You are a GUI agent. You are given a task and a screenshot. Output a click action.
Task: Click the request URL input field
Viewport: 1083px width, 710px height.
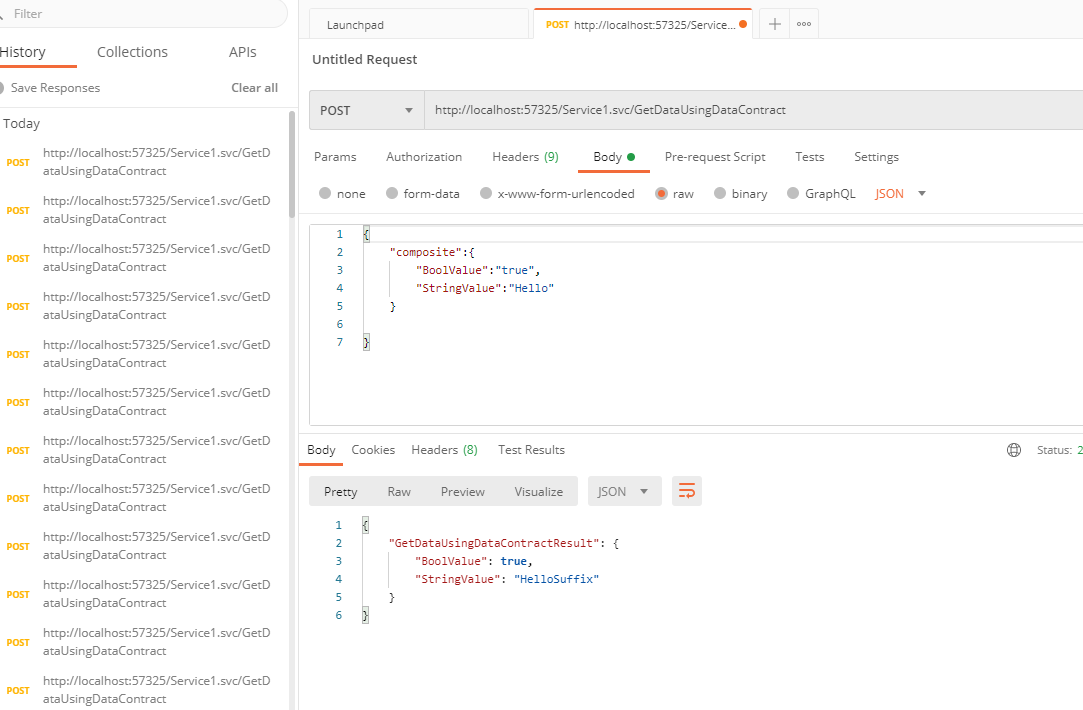pyautogui.click(x=754, y=111)
